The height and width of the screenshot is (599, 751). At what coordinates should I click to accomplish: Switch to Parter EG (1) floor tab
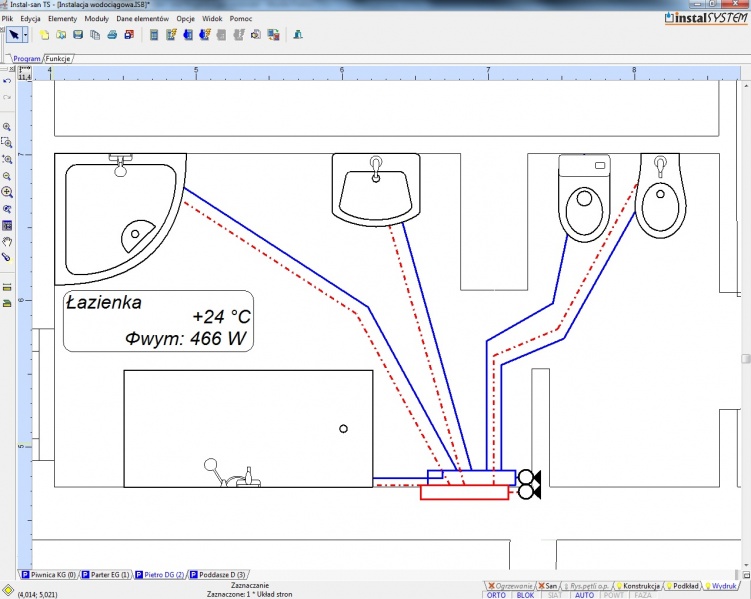[x=106, y=575]
